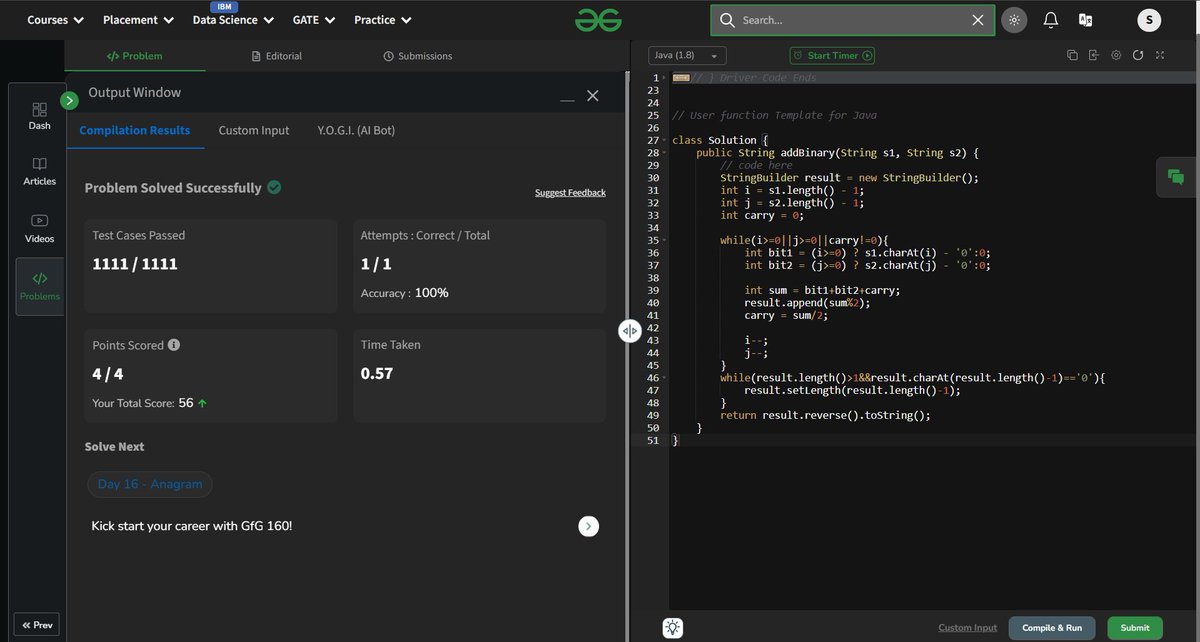Viewport: 1200px width, 642px height.
Task: Switch to the Problem tab
Action: [134, 56]
